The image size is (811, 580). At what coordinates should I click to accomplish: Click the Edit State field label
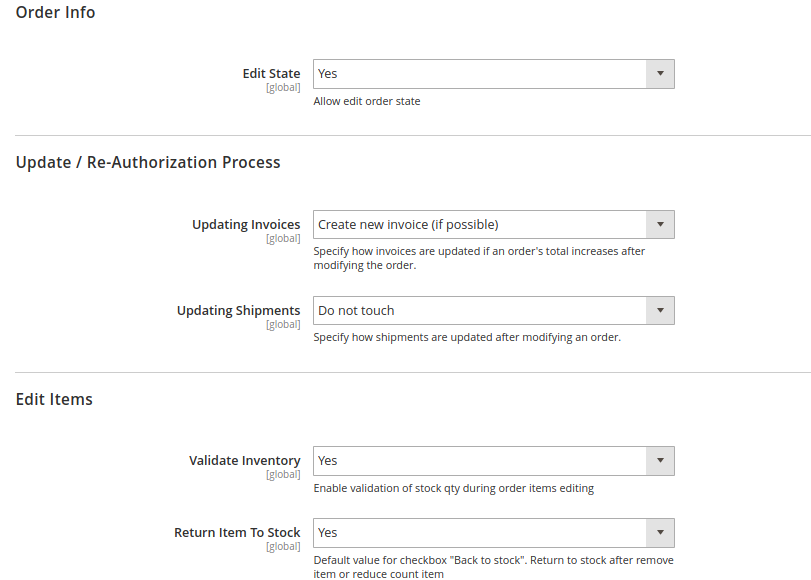[x=272, y=73]
